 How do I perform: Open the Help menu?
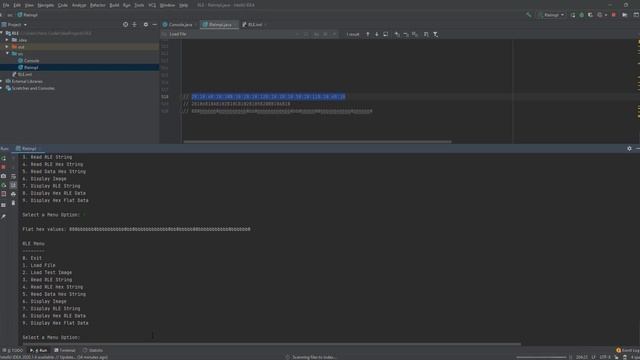point(184,5)
